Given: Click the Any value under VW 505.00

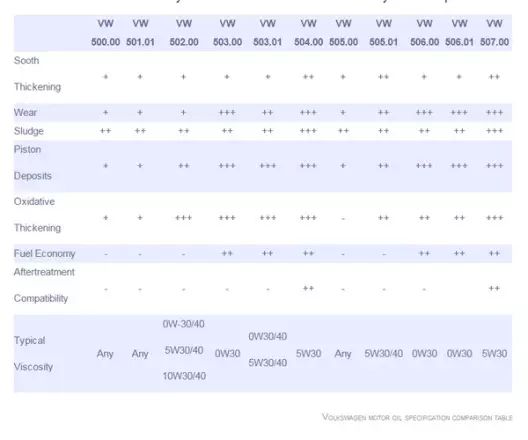Looking at the screenshot, I should click(343, 354).
